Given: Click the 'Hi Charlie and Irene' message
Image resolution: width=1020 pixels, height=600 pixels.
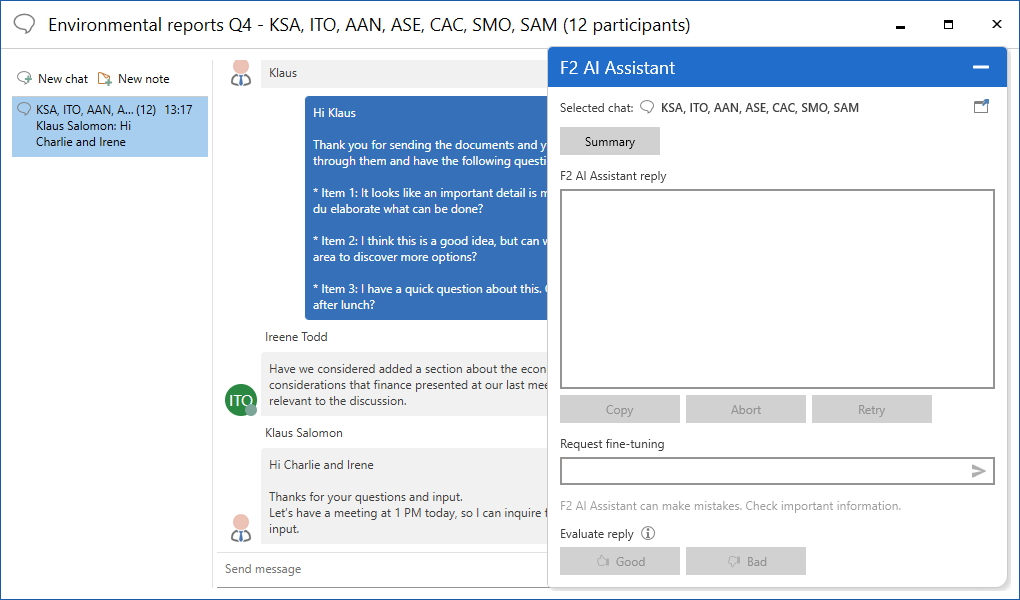Looking at the screenshot, I should [x=405, y=497].
